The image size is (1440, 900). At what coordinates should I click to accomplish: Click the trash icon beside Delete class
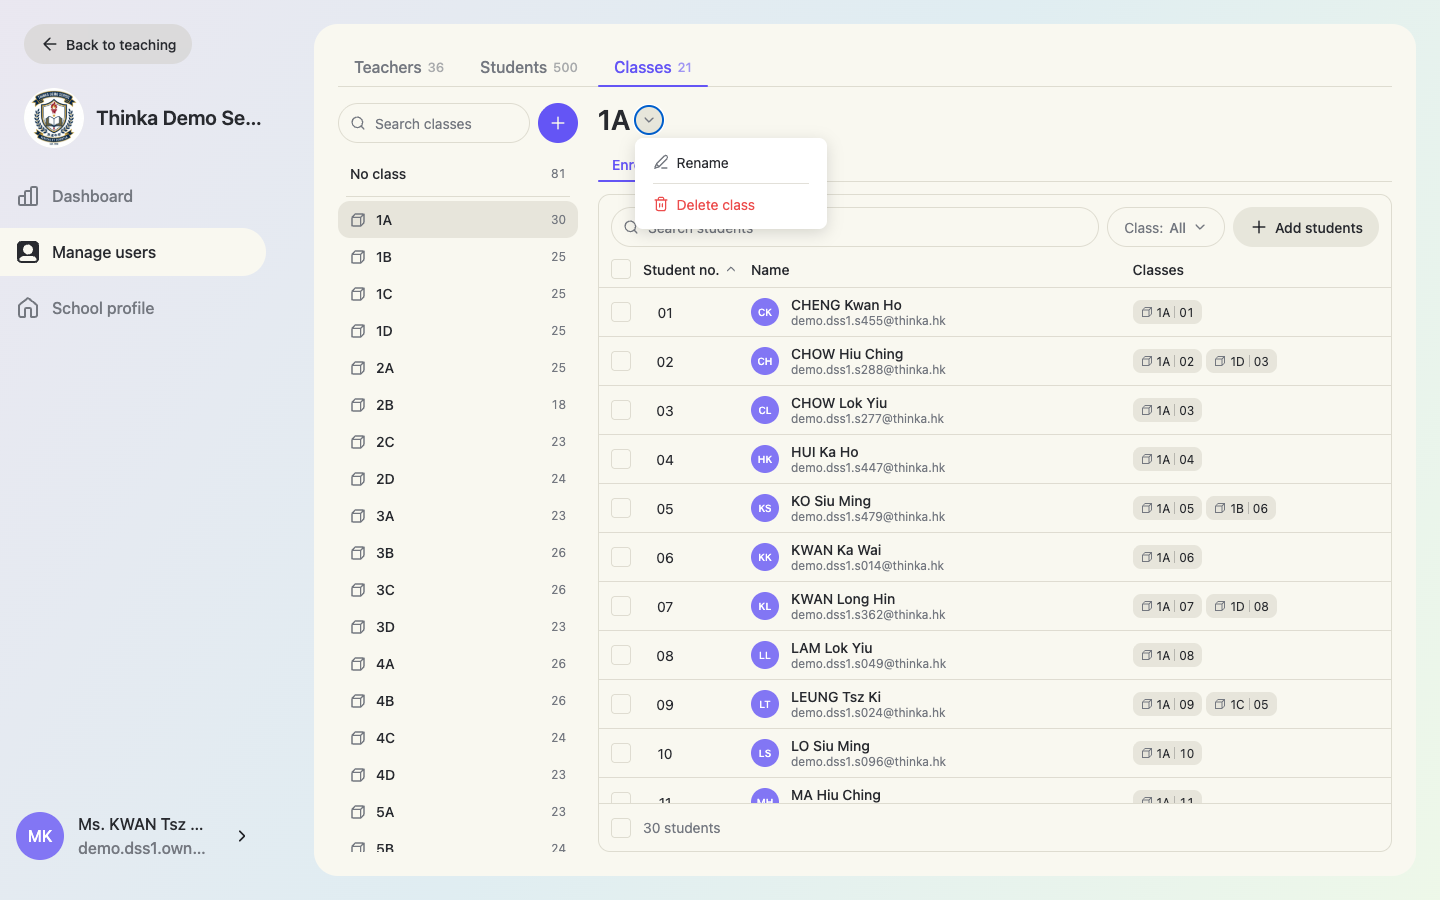(661, 204)
